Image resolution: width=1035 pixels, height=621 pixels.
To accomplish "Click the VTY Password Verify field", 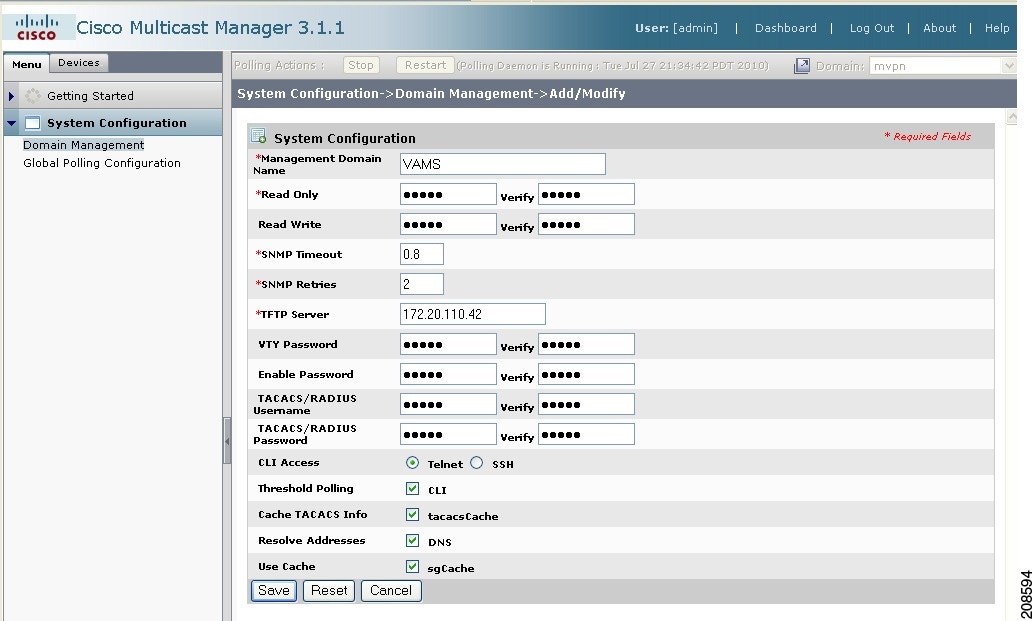I will [x=586, y=344].
